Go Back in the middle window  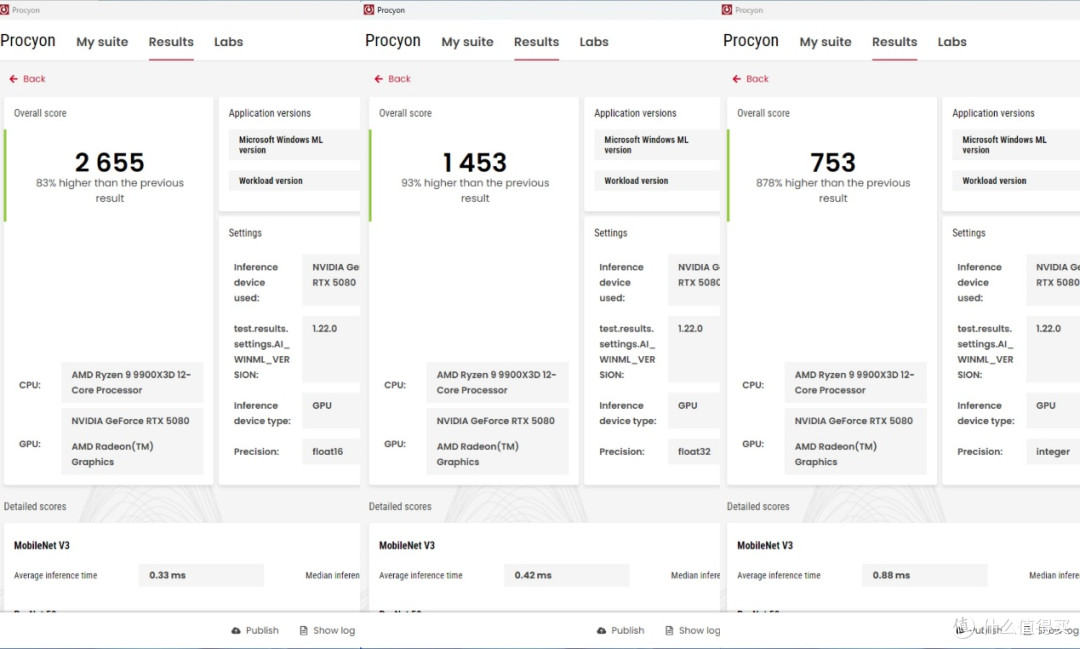[392, 79]
